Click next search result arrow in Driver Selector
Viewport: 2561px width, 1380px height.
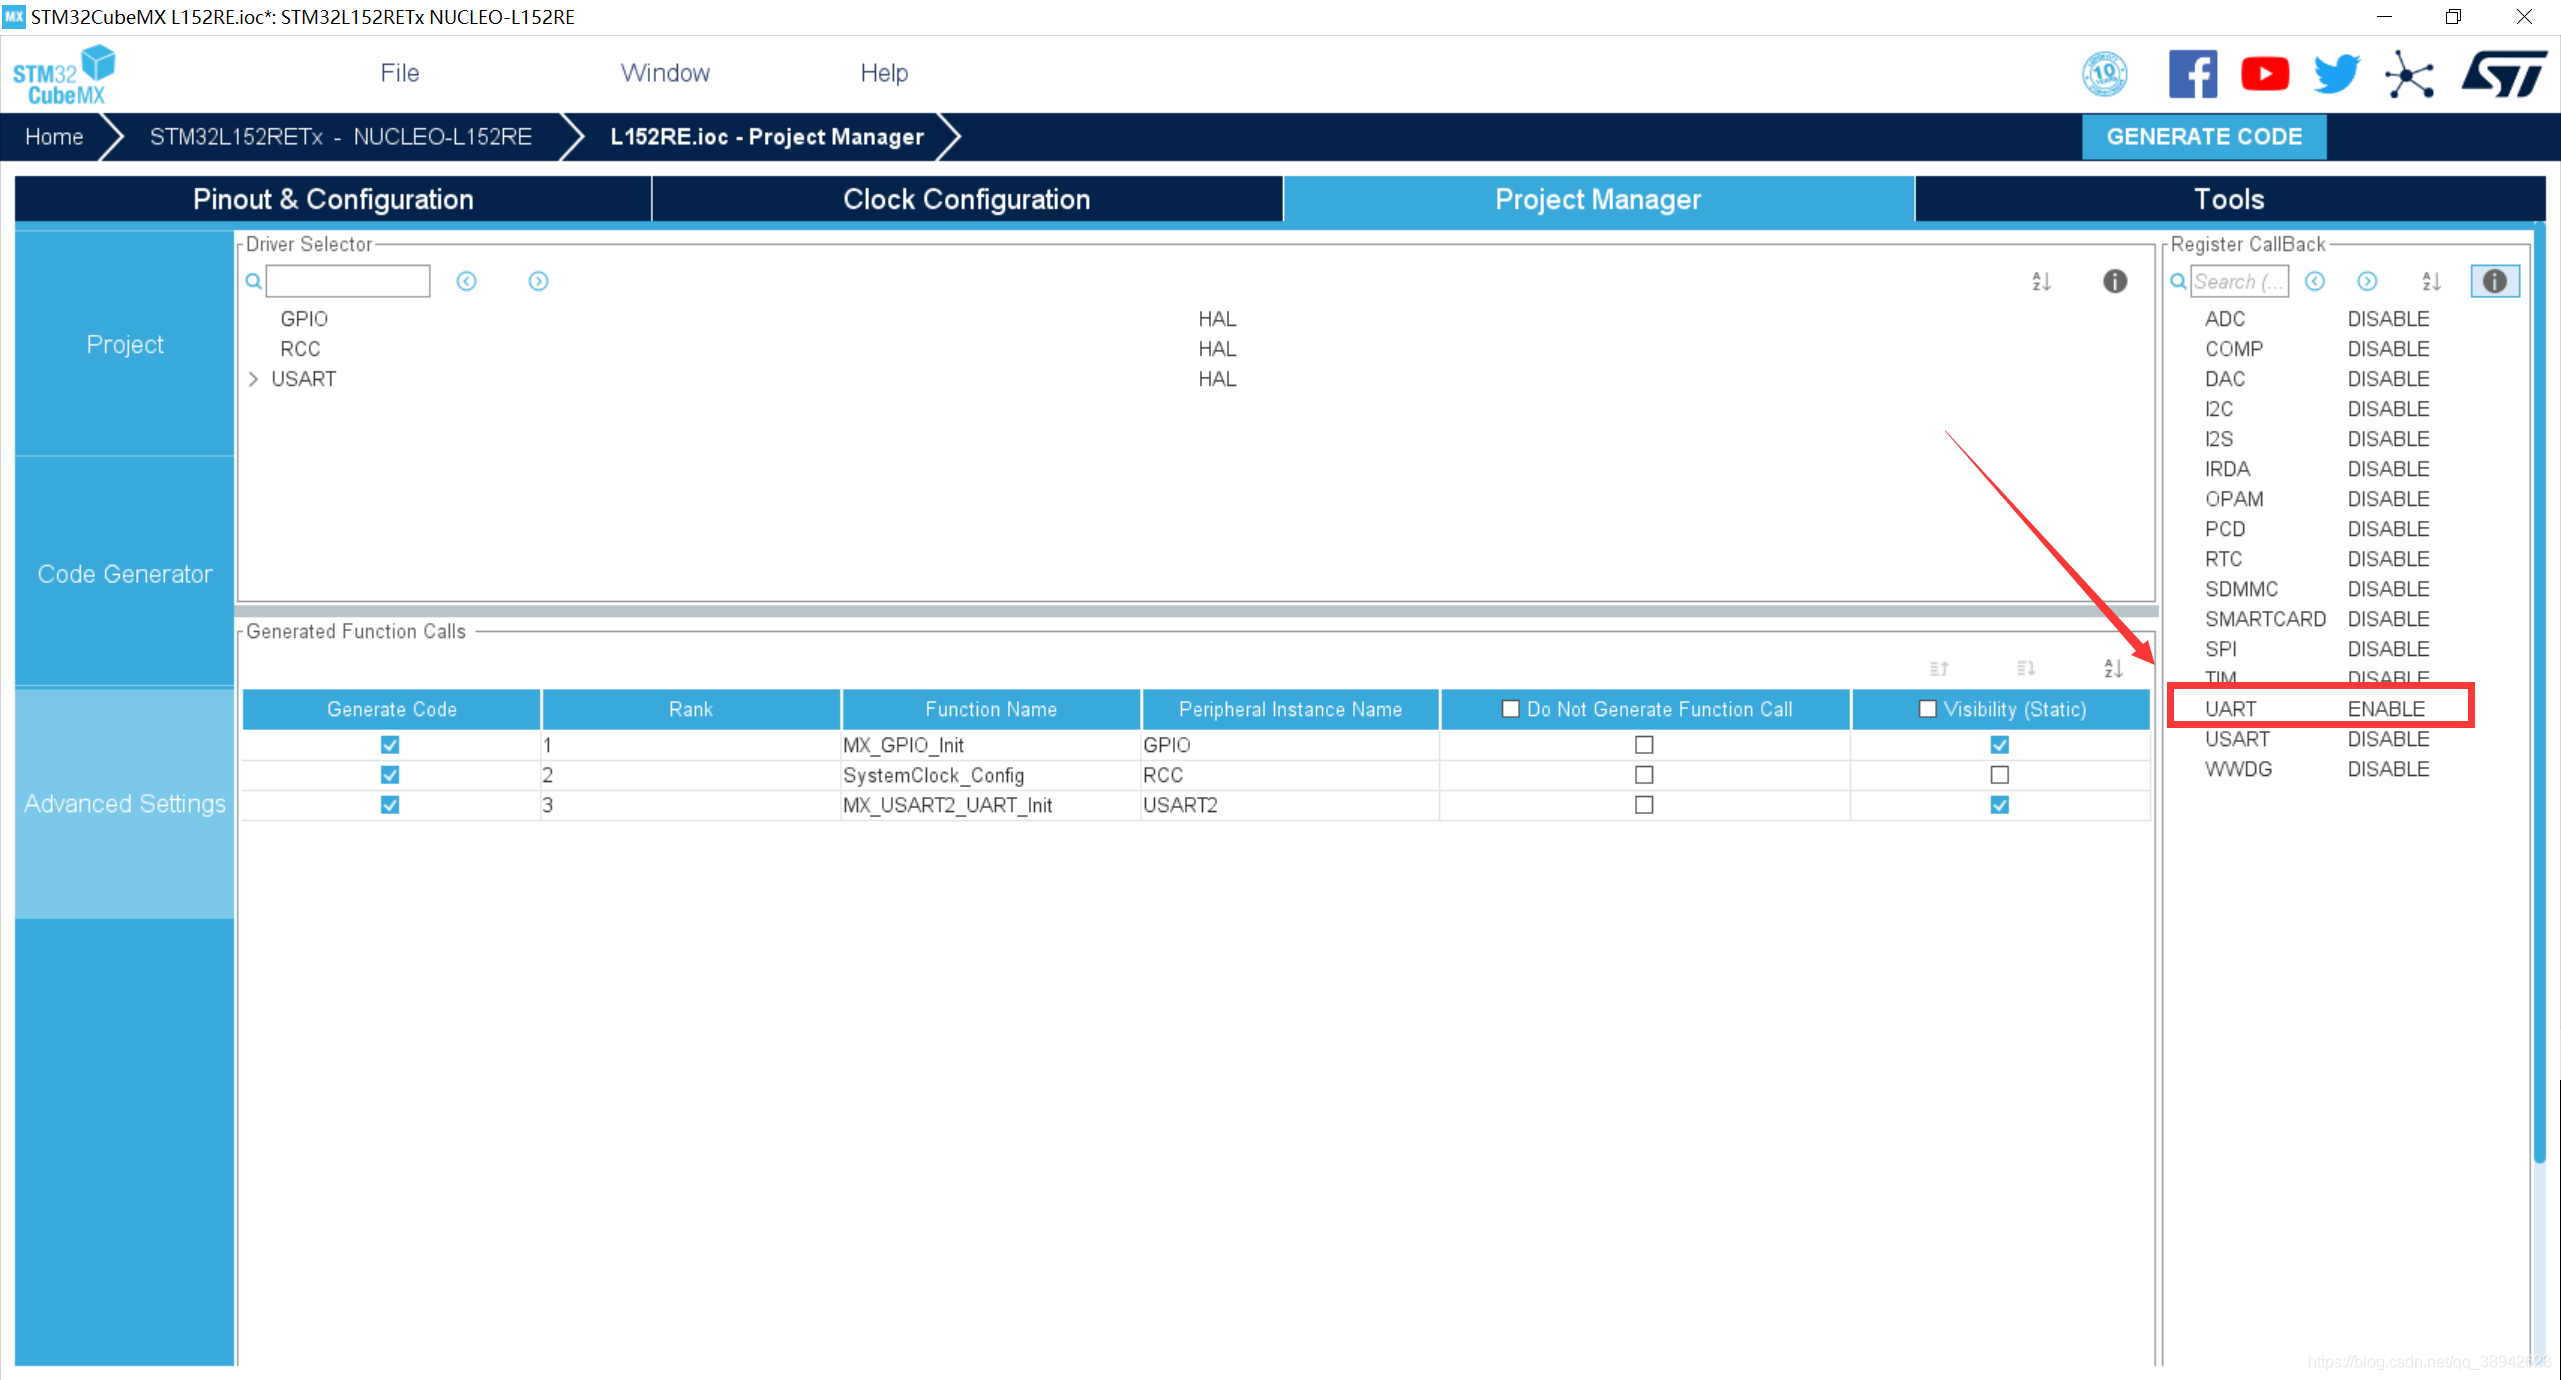538,281
